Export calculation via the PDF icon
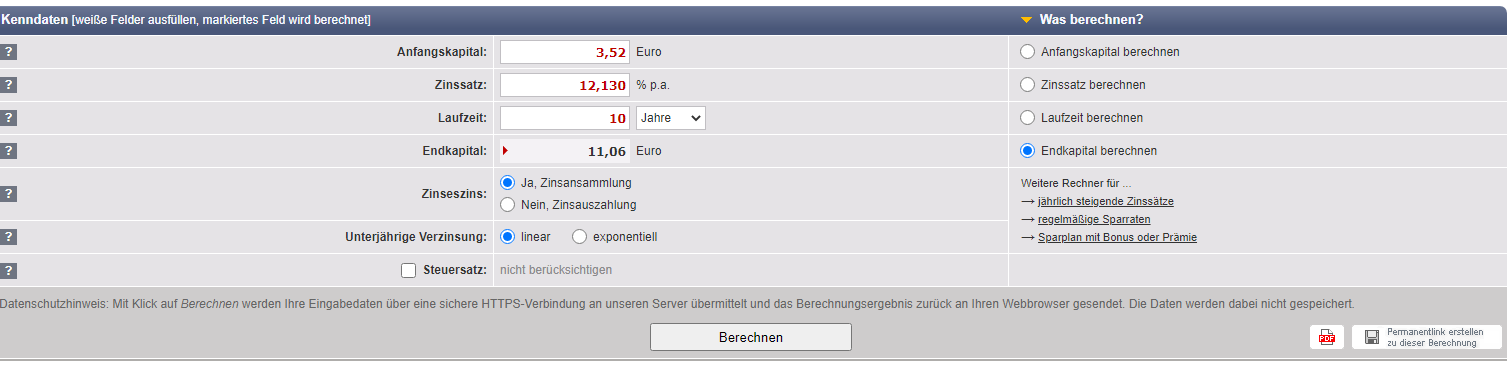Viewport: 1512px width, 369px height. (x=1327, y=338)
